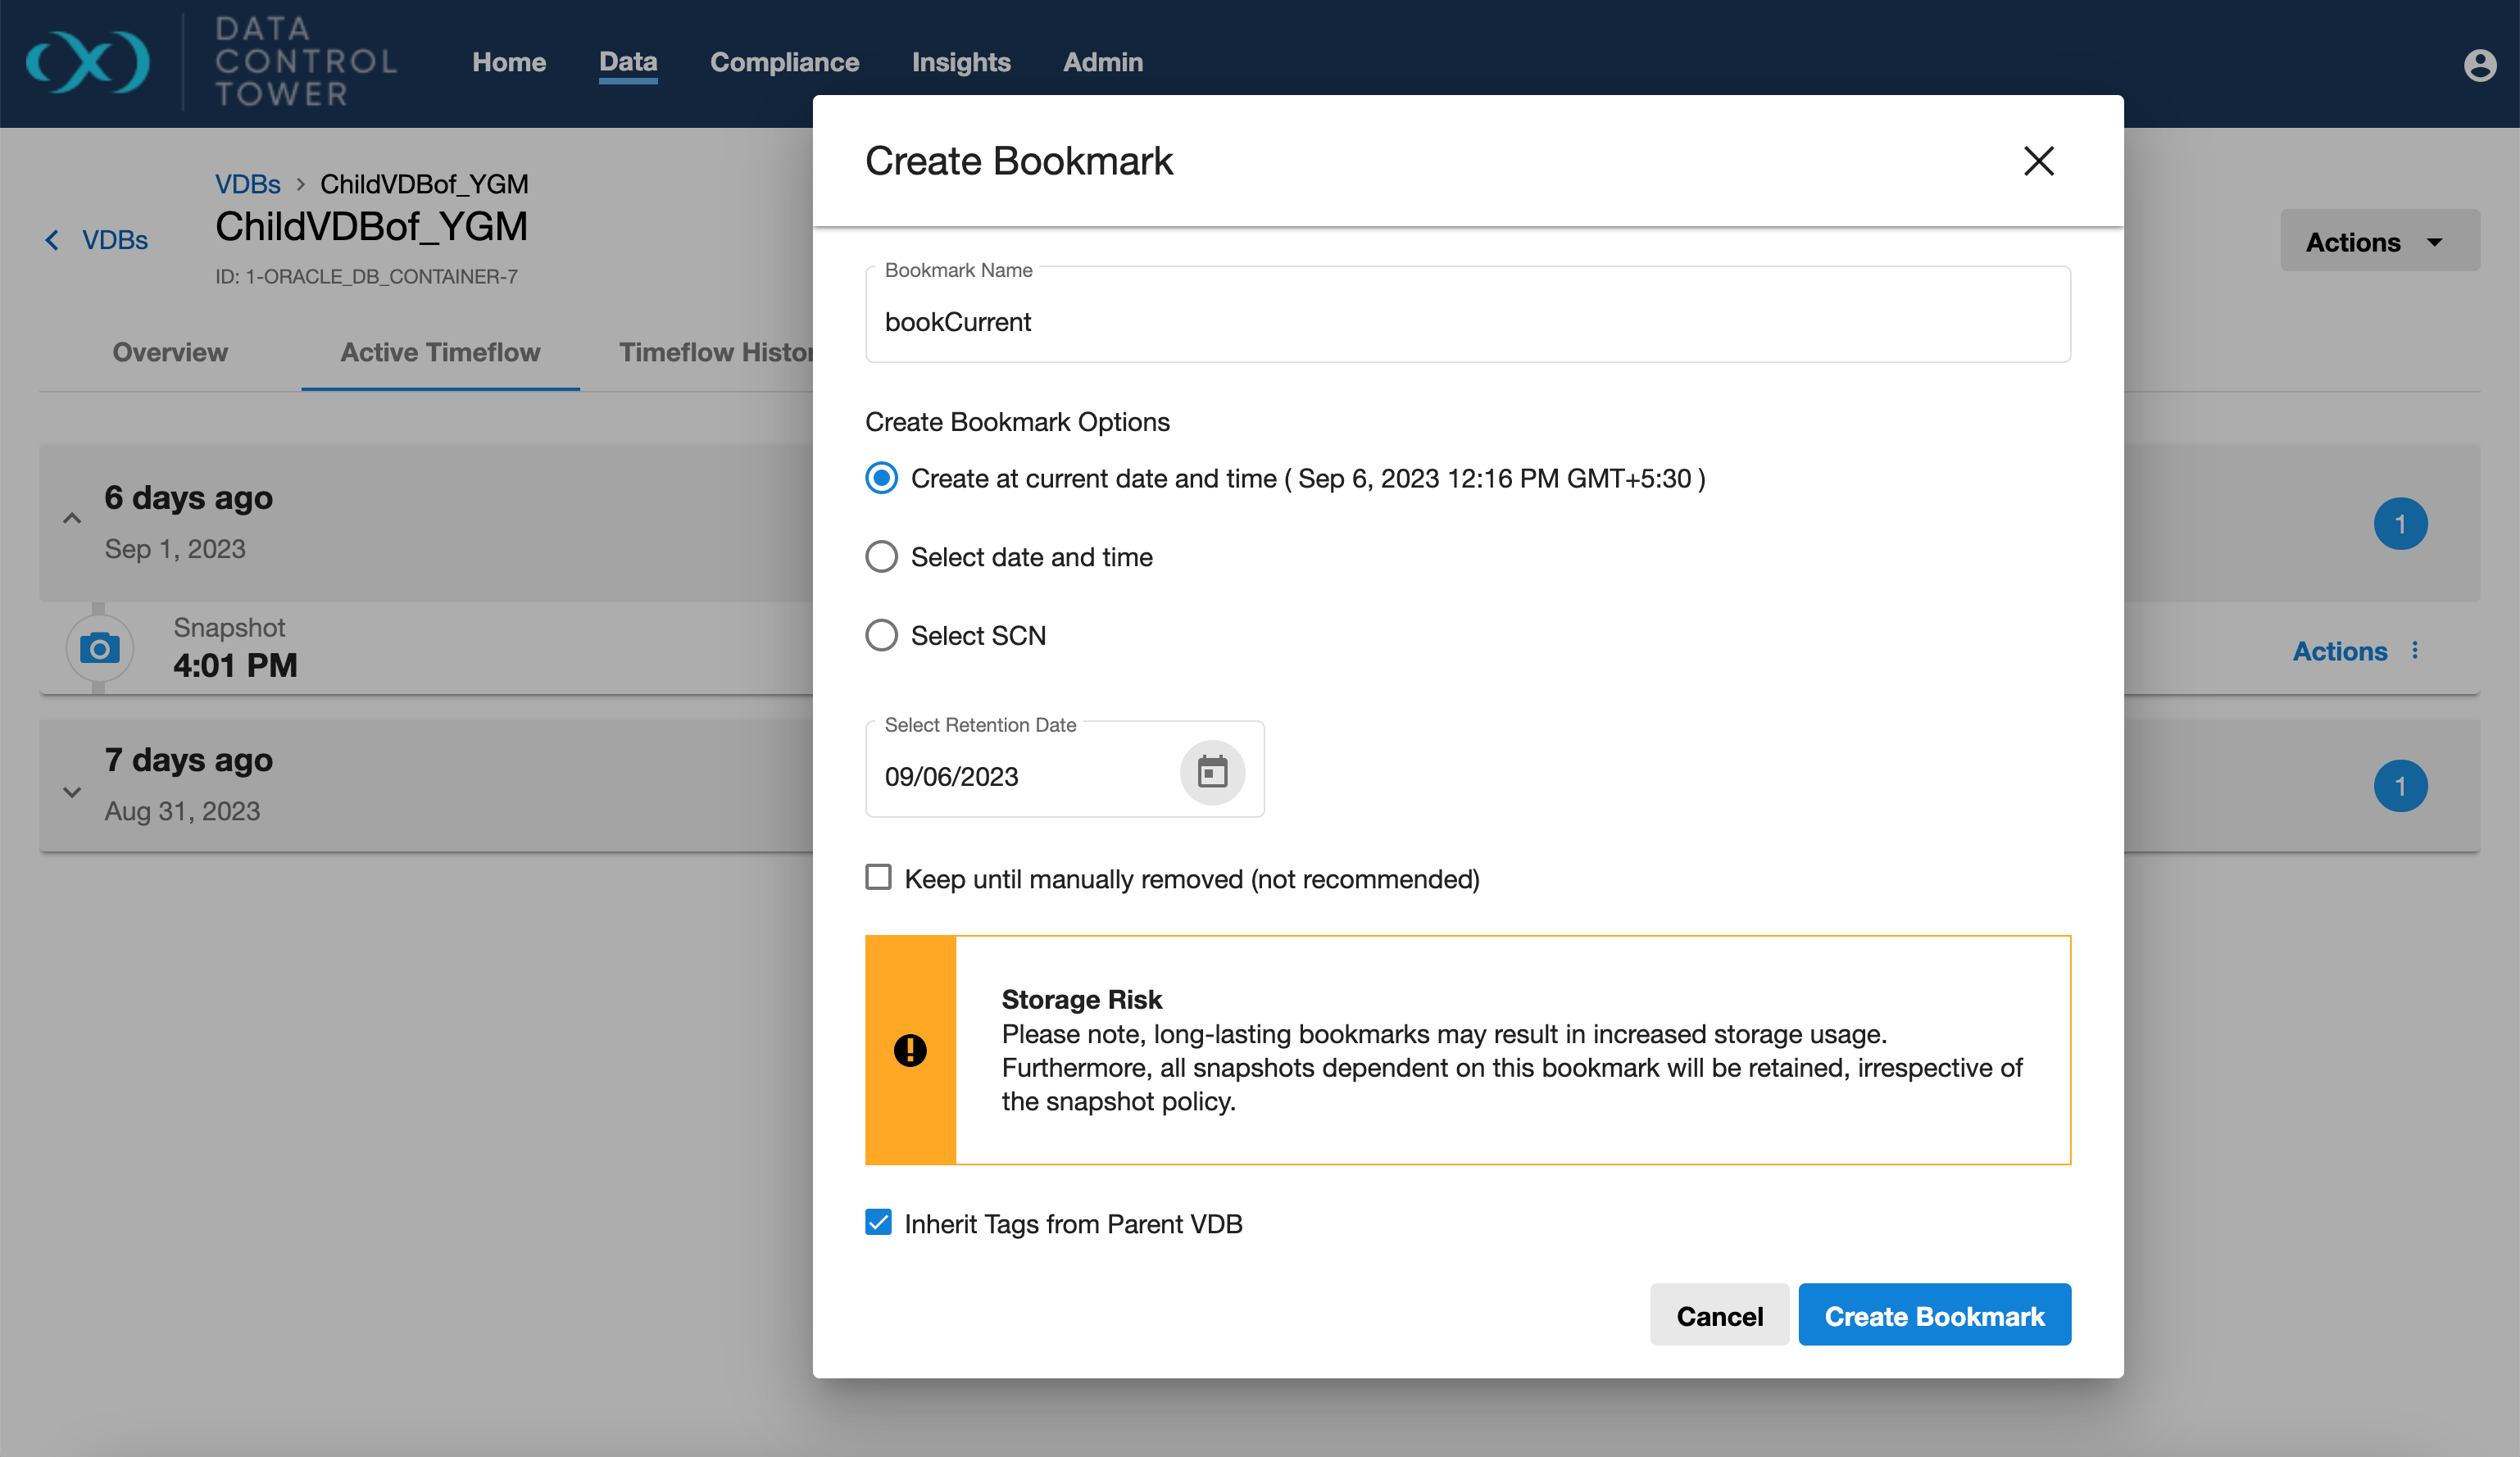Open the page Actions dropdown
The width and height of the screenshot is (2520, 1457).
point(2378,241)
